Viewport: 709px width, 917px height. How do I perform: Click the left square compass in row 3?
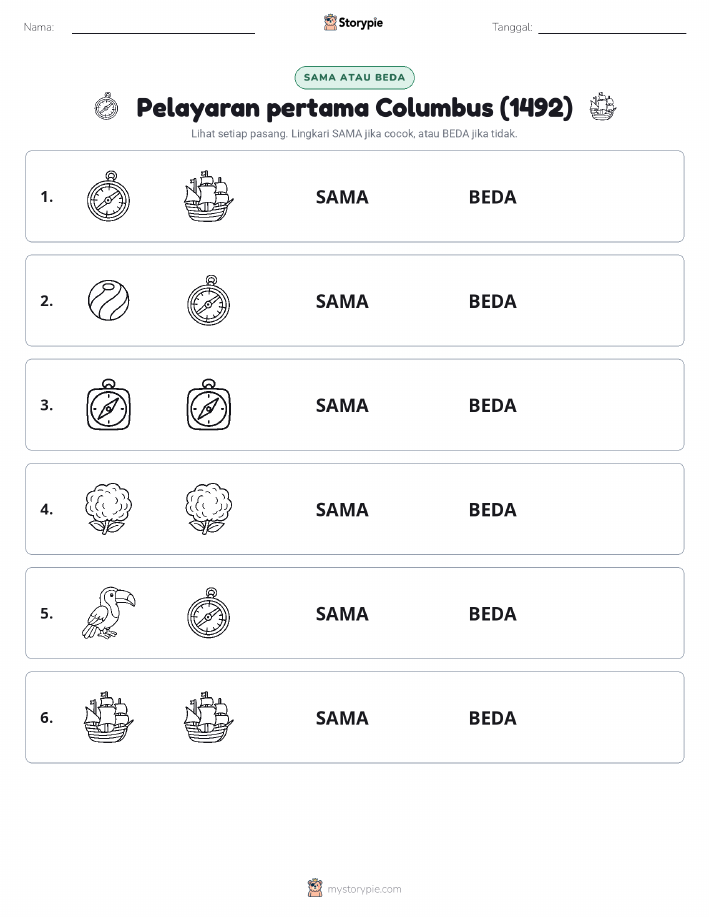coord(108,404)
